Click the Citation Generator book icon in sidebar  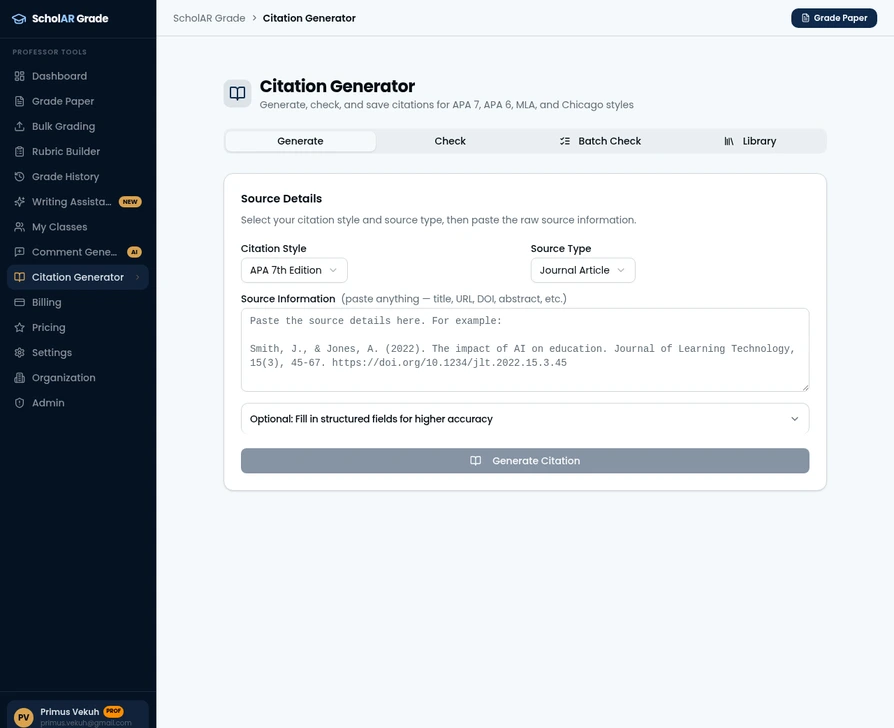19,276
